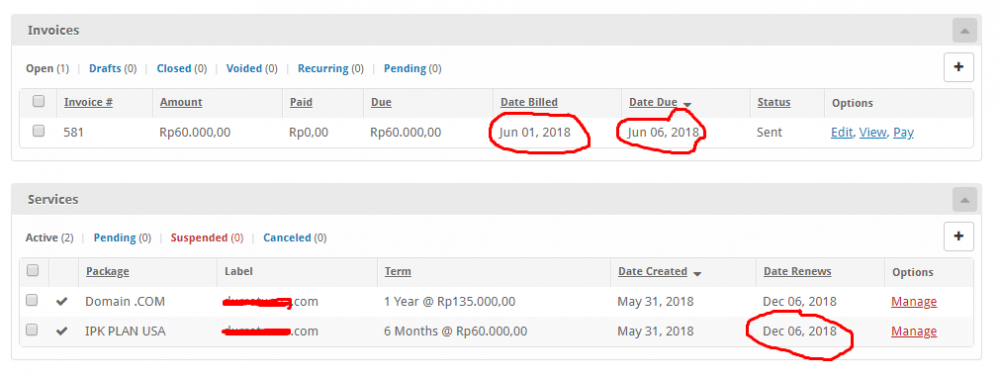Click the sort arrow next to Date Created
This screenshot has height=380, width=1000.
click(x=697, y=274)
